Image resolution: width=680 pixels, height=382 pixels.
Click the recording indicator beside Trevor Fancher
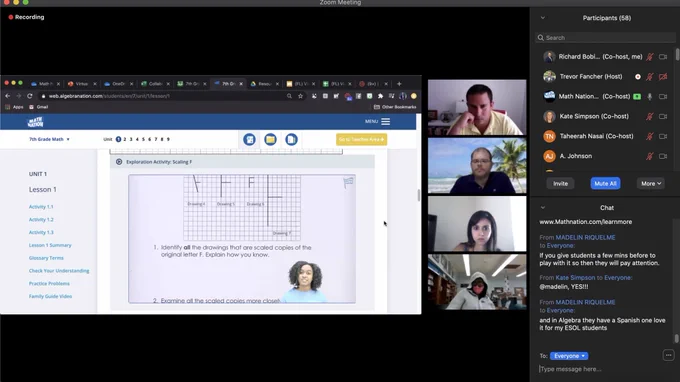coord(638,77)
